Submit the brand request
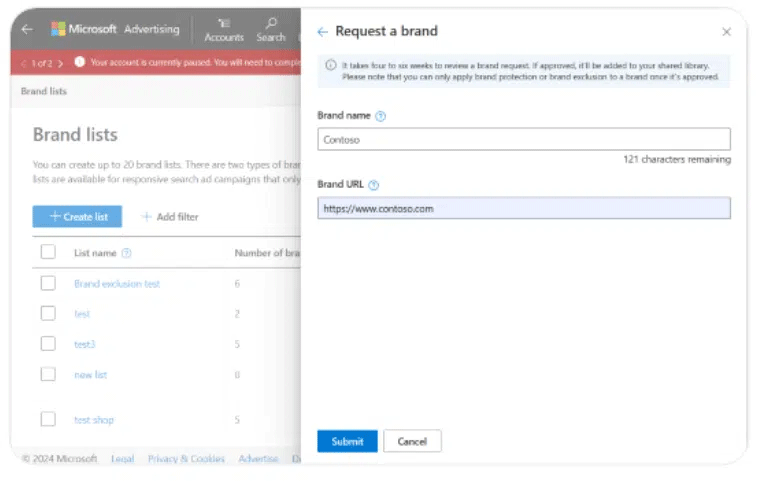 click(347, 441)
